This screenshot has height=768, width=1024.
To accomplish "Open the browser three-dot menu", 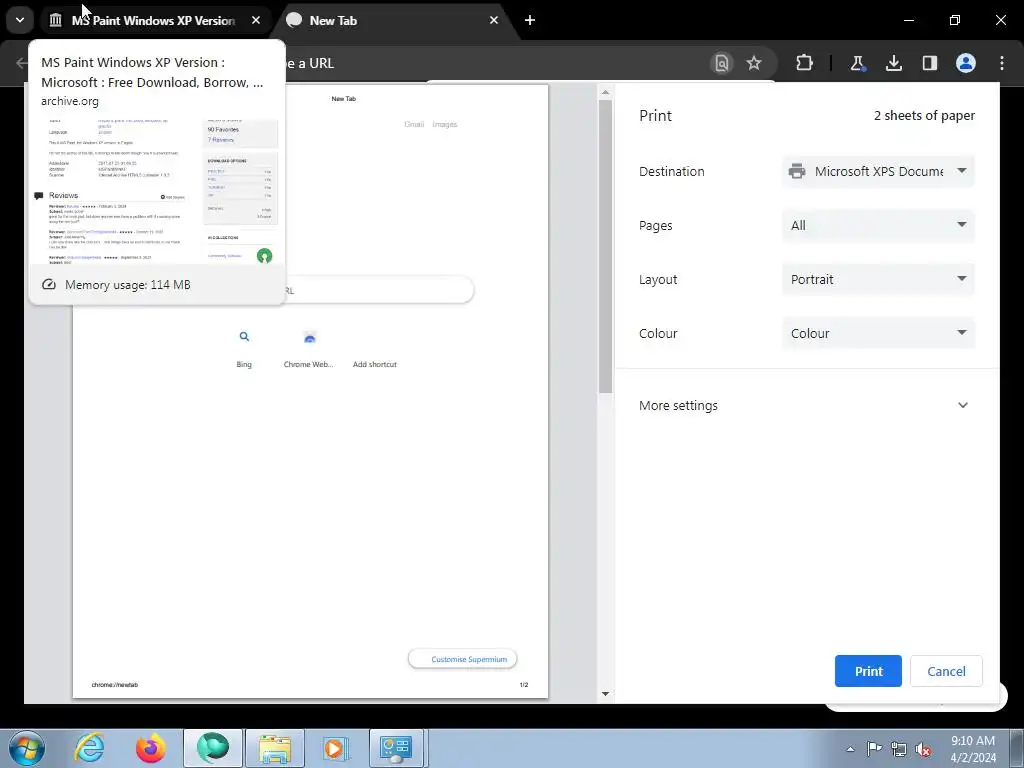I will [x=1002, y=63].
